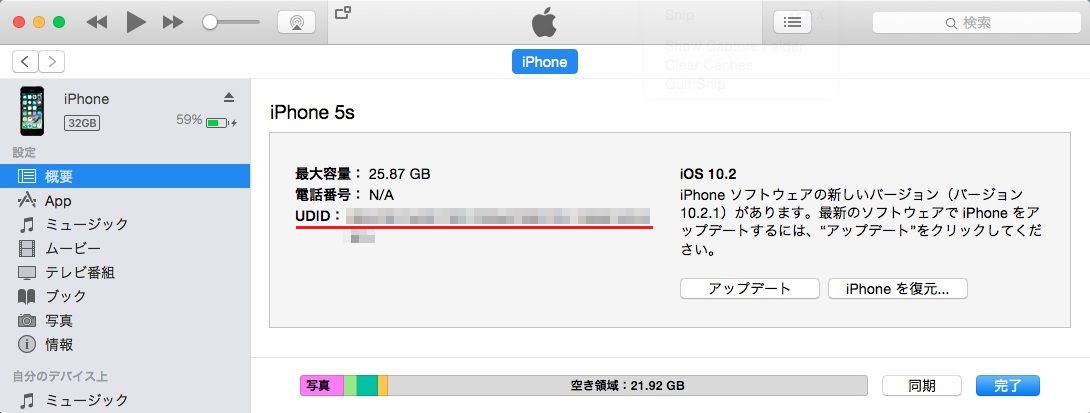Skip to the next track
The height and width of the screenshot is (413, 1090).
172,22
